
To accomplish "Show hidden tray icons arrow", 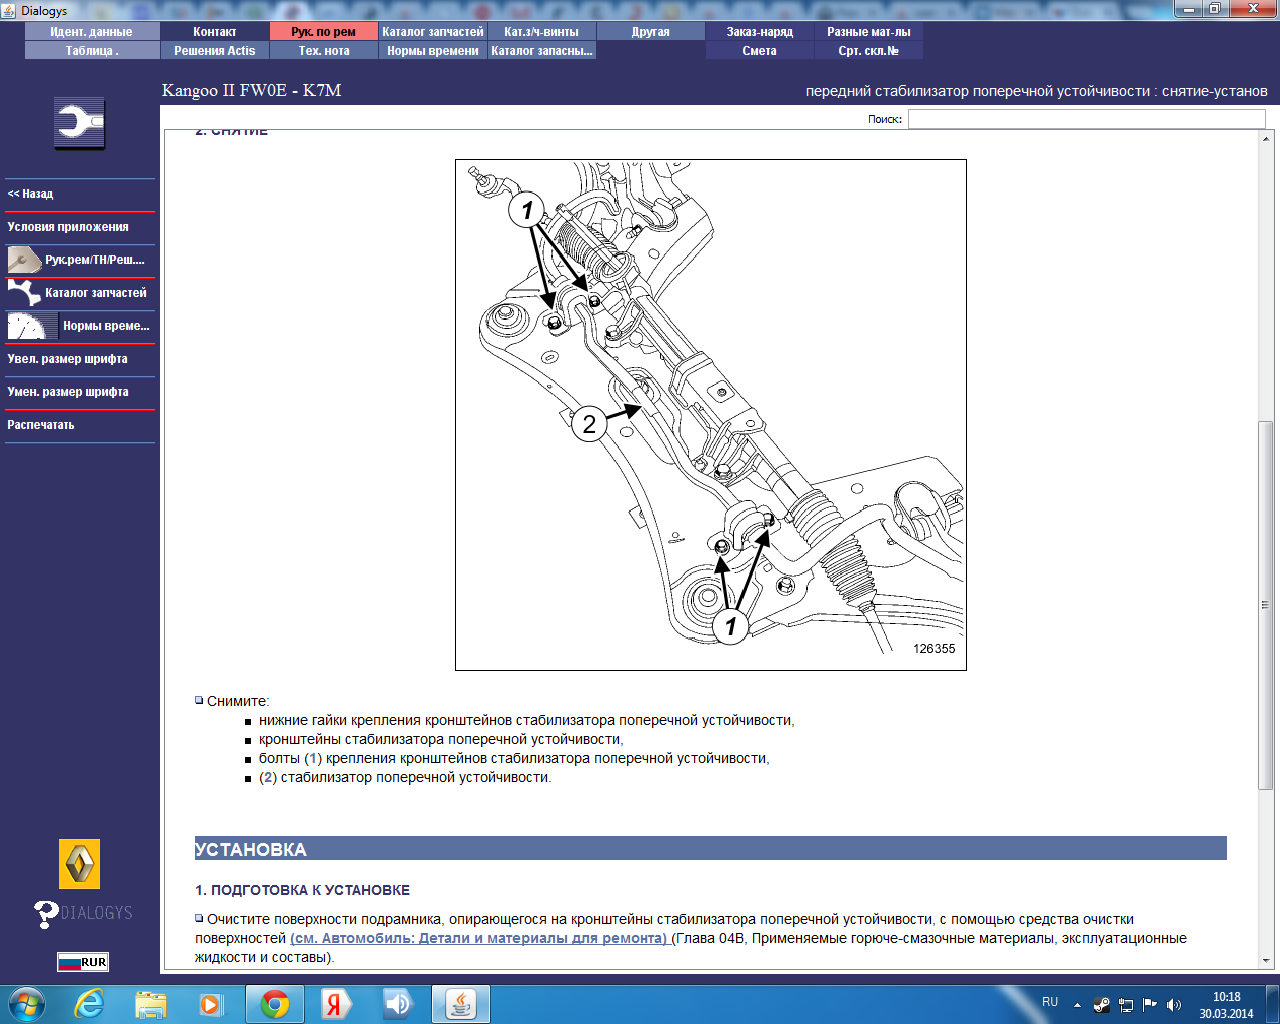I will pyautogui.click(x=1077, y=1005).
